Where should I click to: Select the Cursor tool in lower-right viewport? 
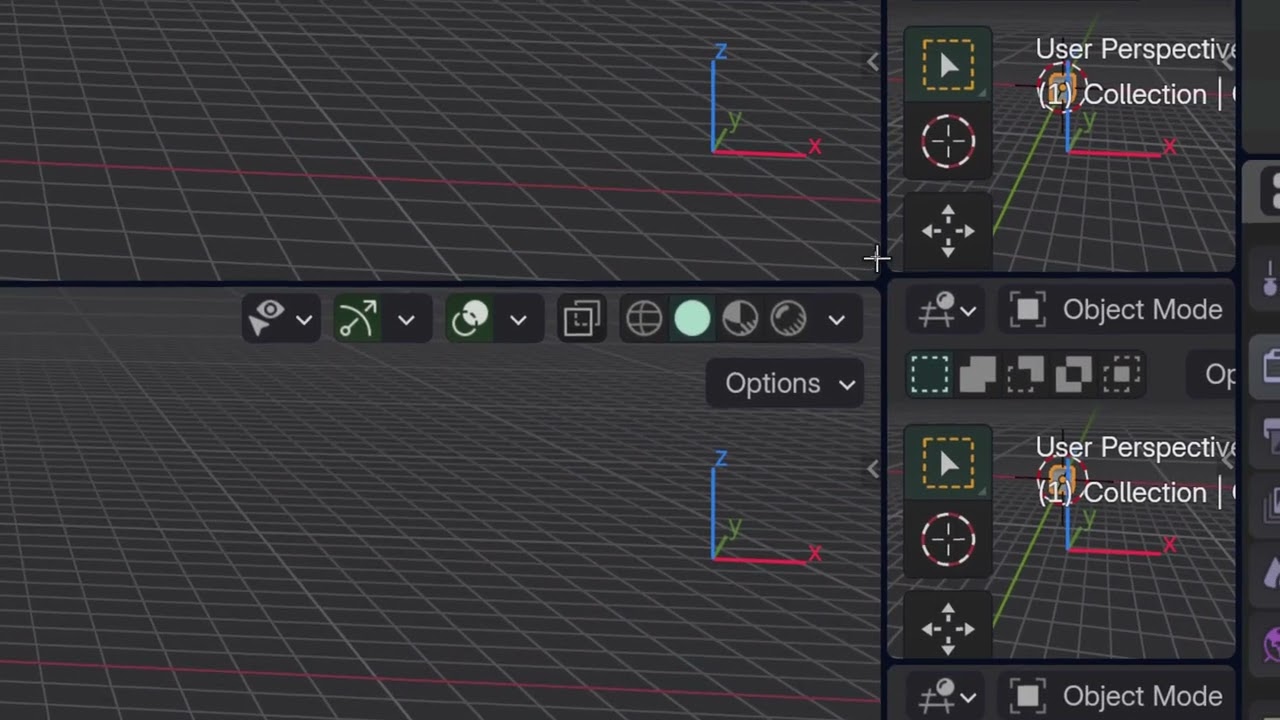(x=948, y=540)
